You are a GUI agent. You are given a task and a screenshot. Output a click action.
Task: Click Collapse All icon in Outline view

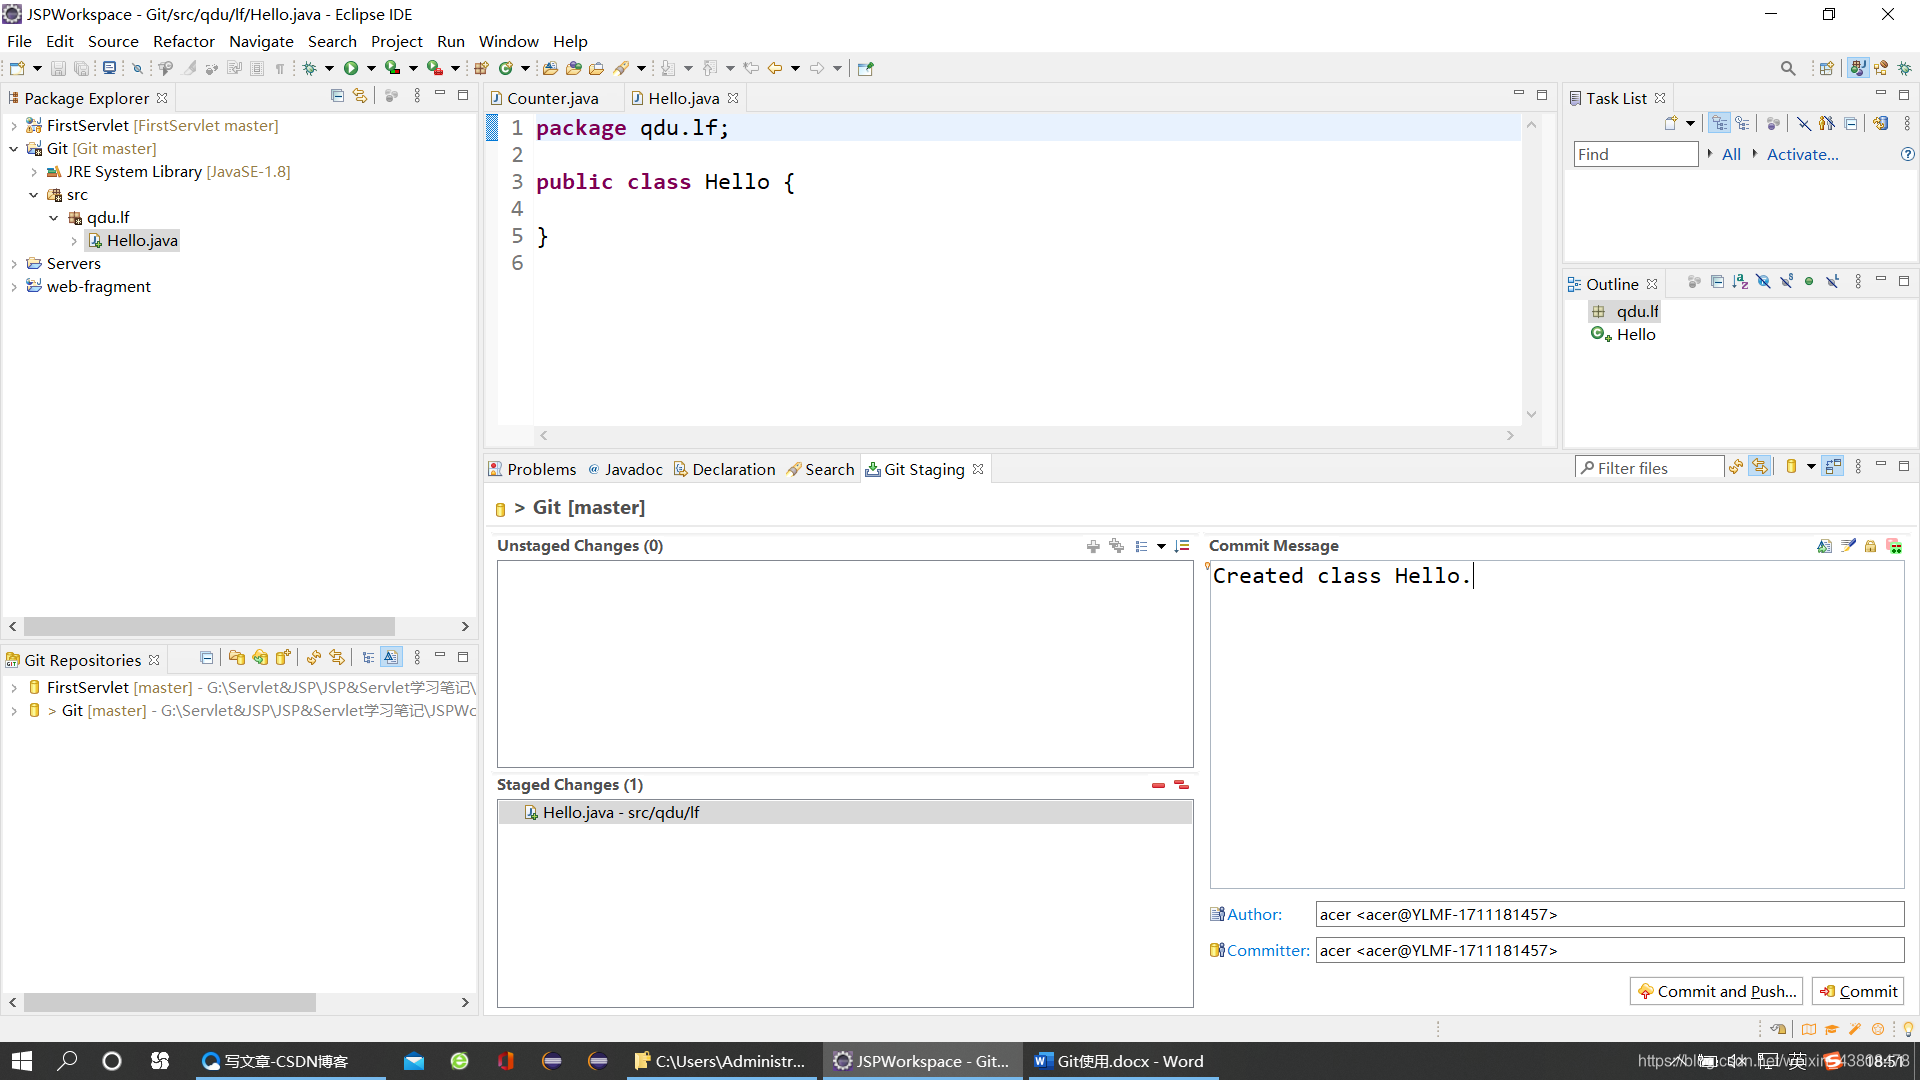1717,282
